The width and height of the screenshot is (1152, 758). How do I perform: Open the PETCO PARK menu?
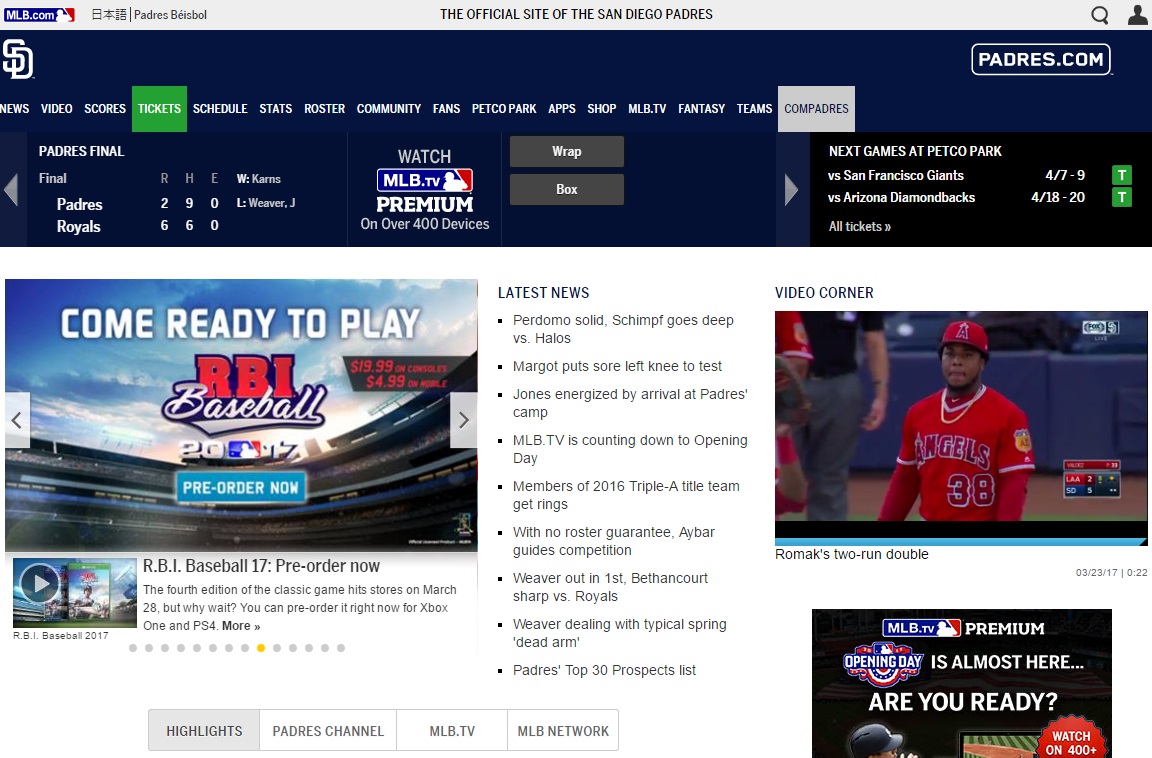[504, 109]
